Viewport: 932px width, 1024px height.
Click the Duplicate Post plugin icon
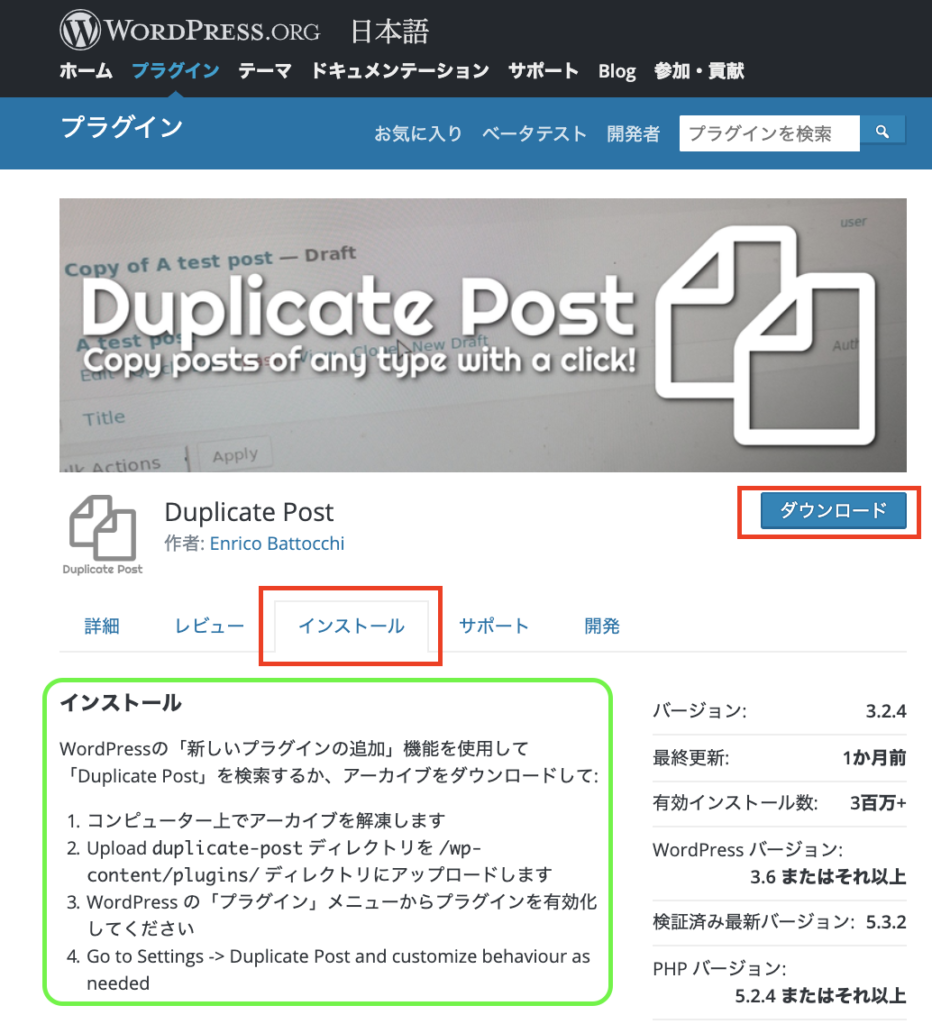click(103, 535)
